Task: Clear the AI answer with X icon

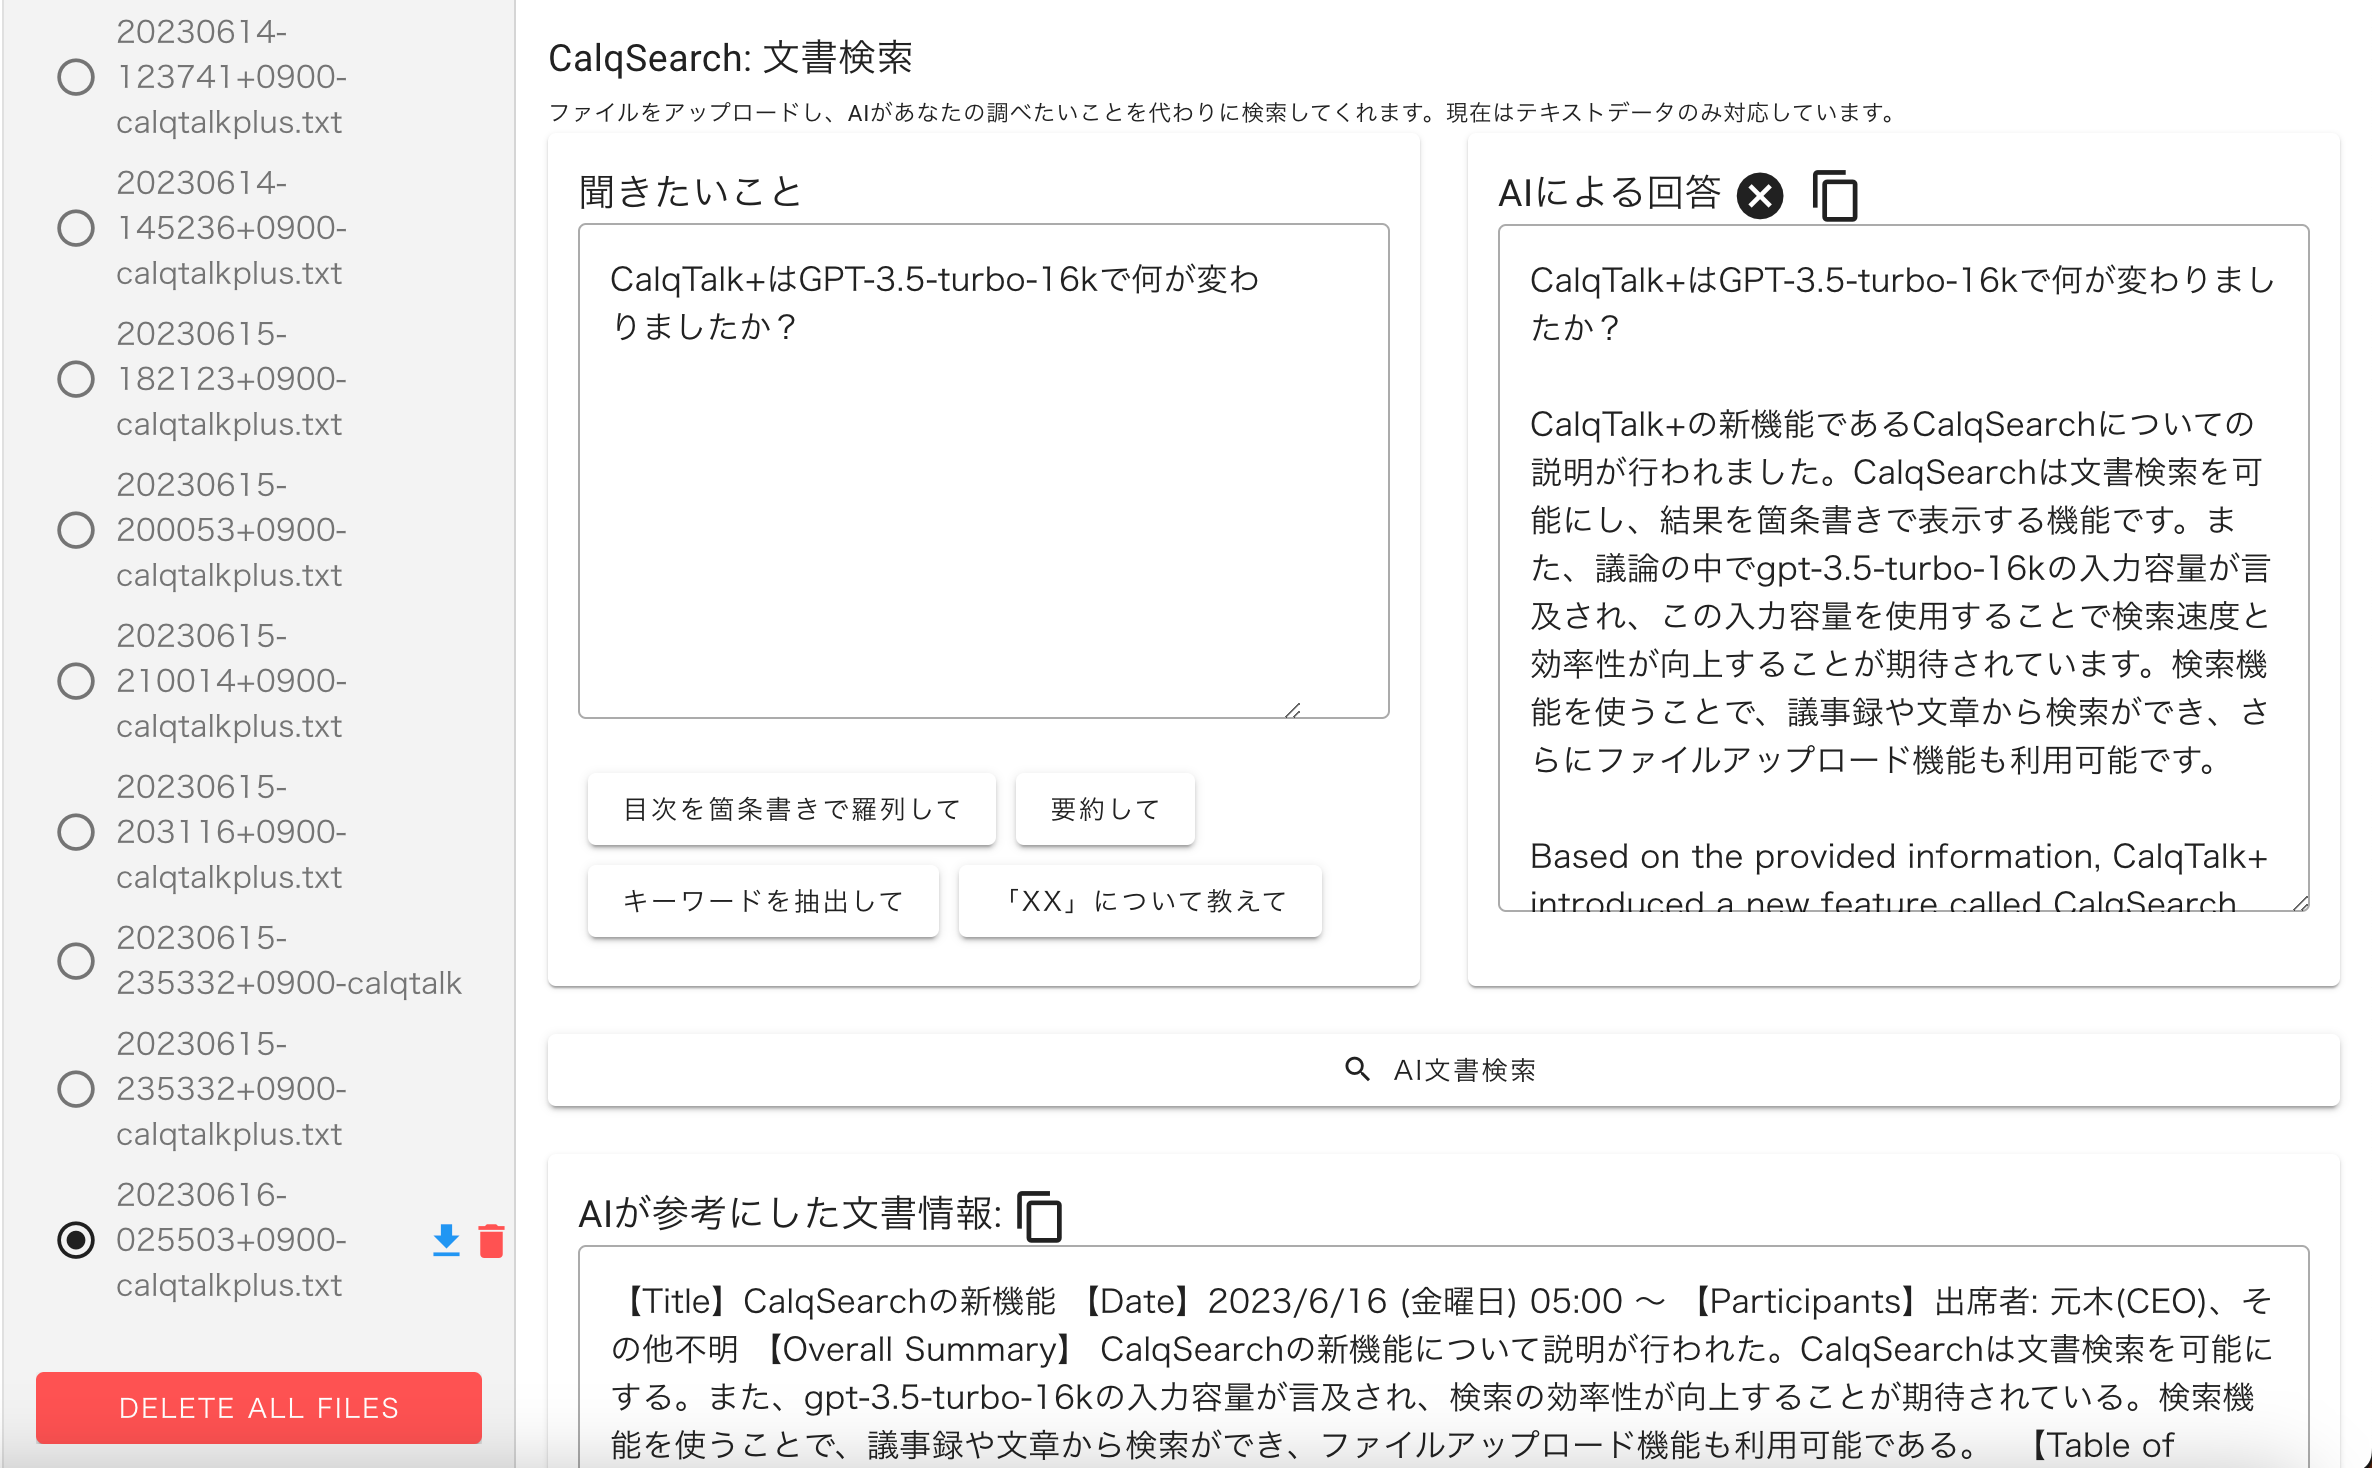Action: 1759,195
